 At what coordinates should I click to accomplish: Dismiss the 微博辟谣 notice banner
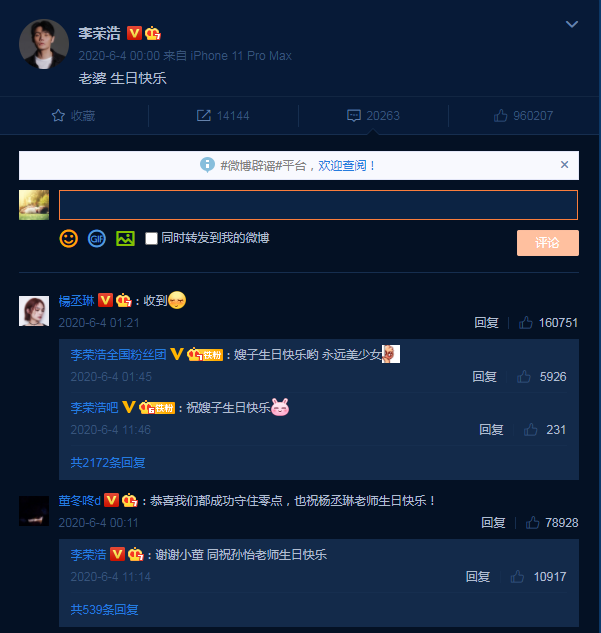(564, 165)
